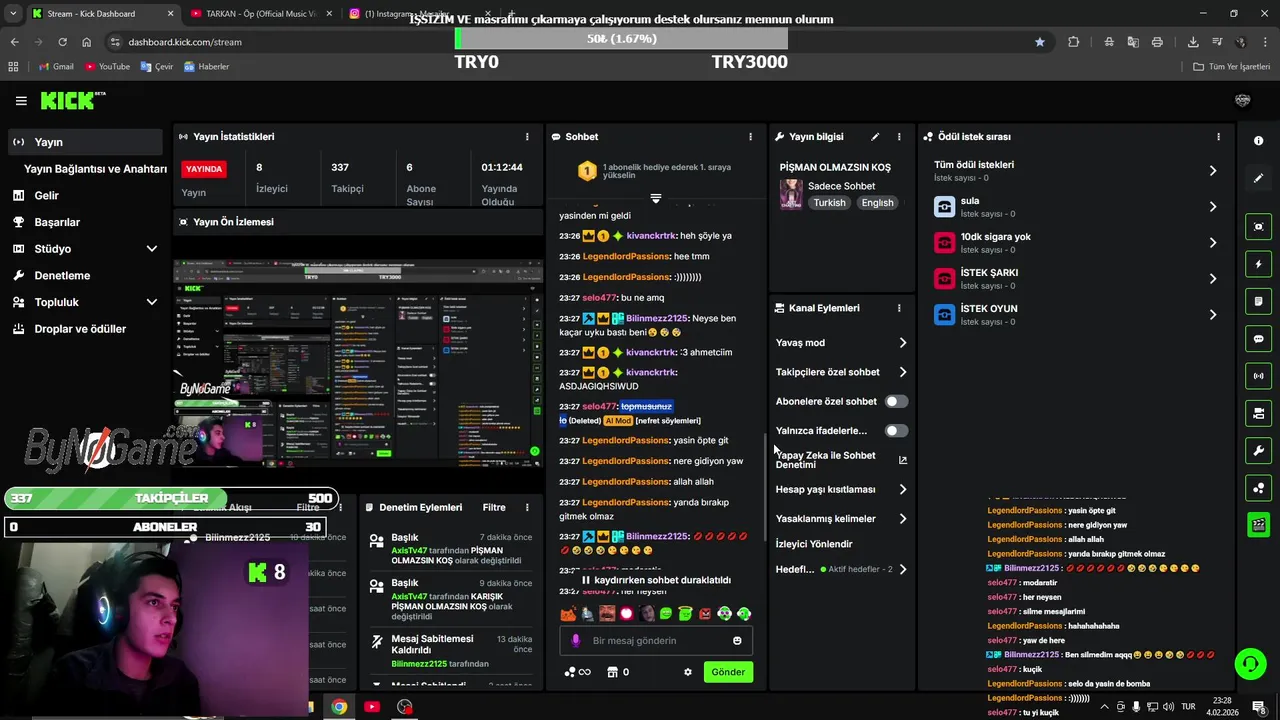
Task: Insert the red angry face emote
Action: (x=705, y=613)
